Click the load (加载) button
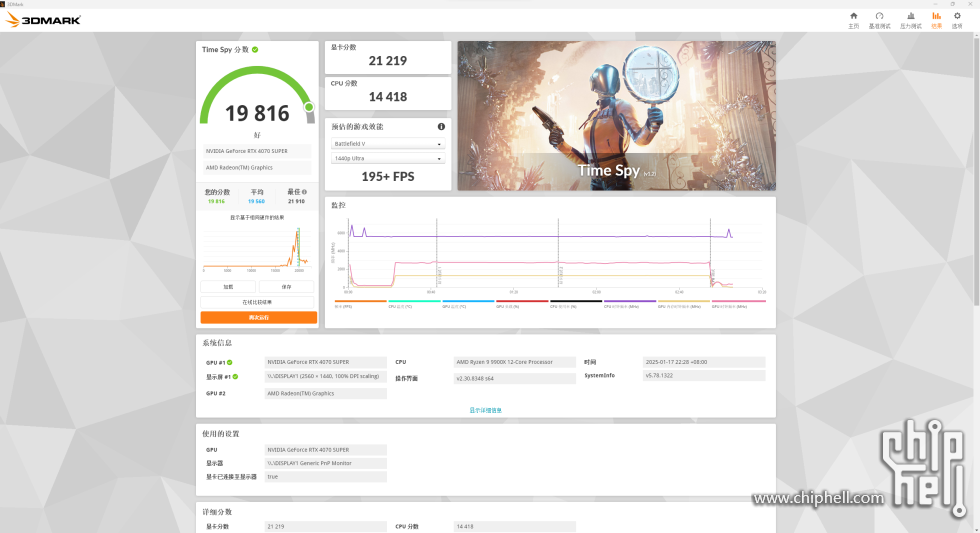Image resolution: width=980 pixels, height=533 pixels. click(228, 287)
